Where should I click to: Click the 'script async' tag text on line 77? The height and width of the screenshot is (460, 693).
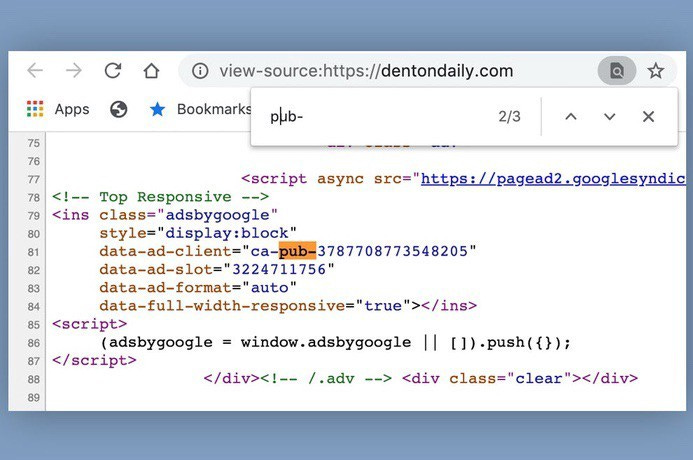[x=303, y=179]
